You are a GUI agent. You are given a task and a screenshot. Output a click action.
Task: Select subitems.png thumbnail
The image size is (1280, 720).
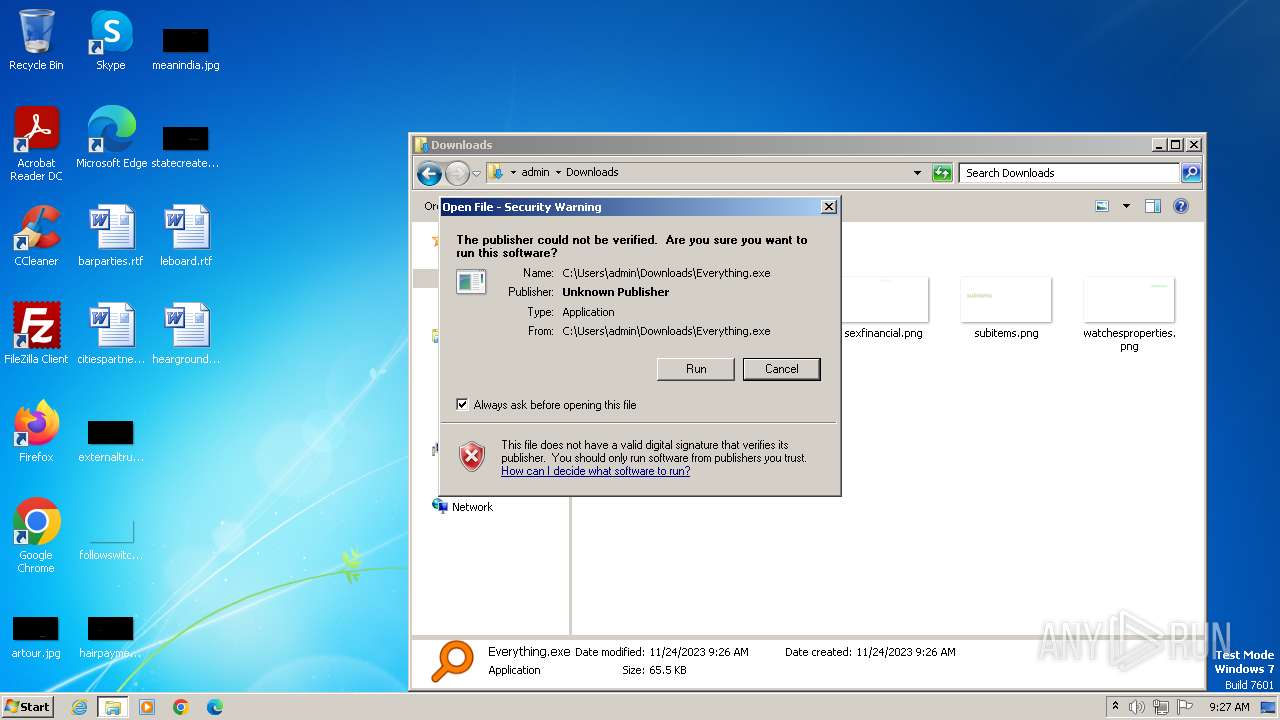[x=1006, y=309]
